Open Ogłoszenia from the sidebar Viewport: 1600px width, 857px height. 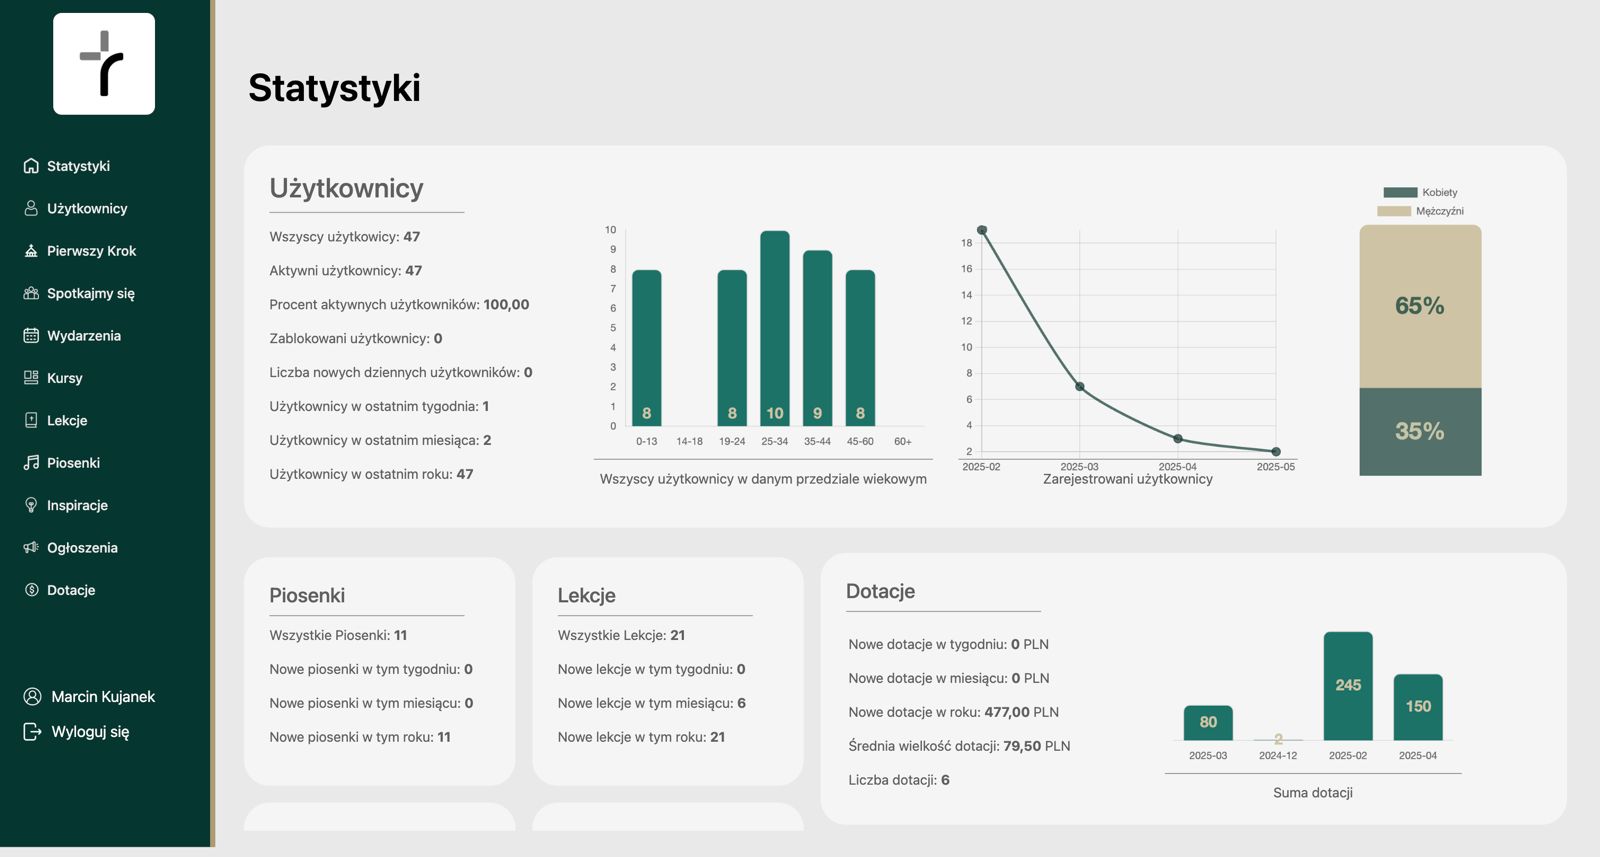point(82,548)
